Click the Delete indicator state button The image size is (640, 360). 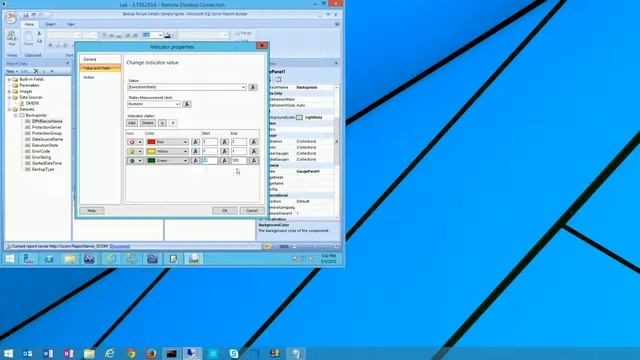coord(148,123)
